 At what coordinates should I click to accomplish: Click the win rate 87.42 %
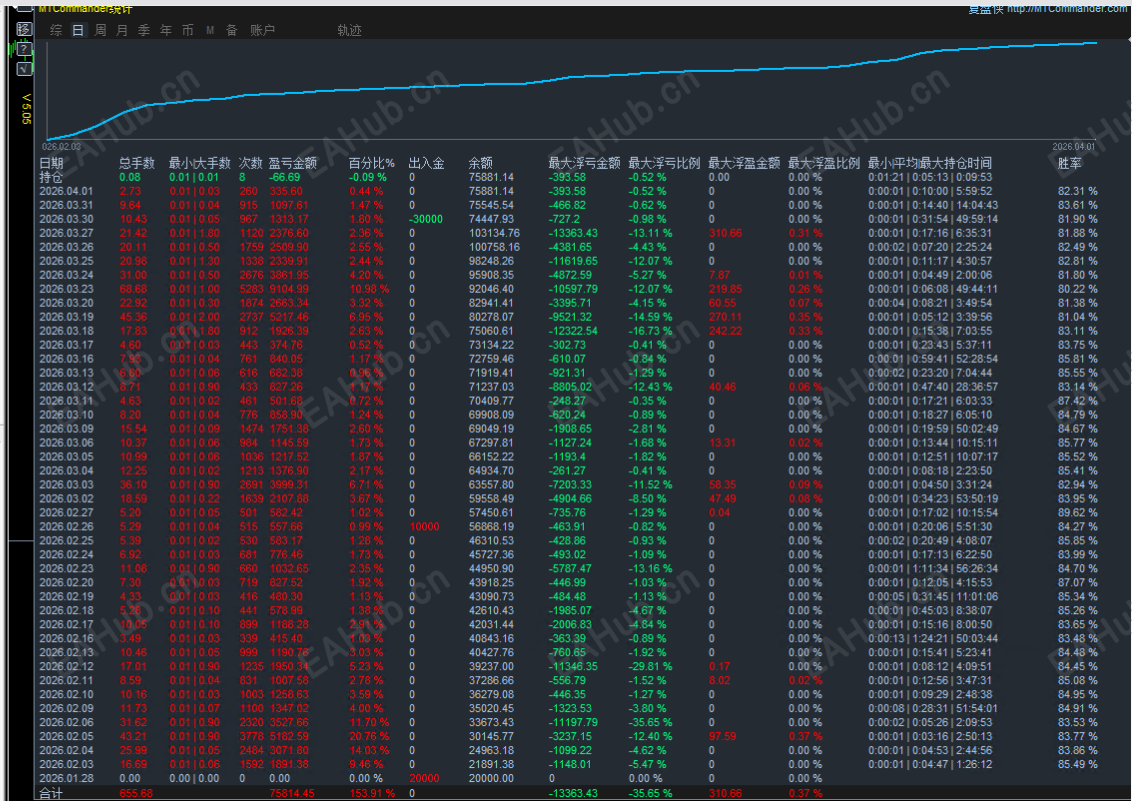[x=1077, y=401]
